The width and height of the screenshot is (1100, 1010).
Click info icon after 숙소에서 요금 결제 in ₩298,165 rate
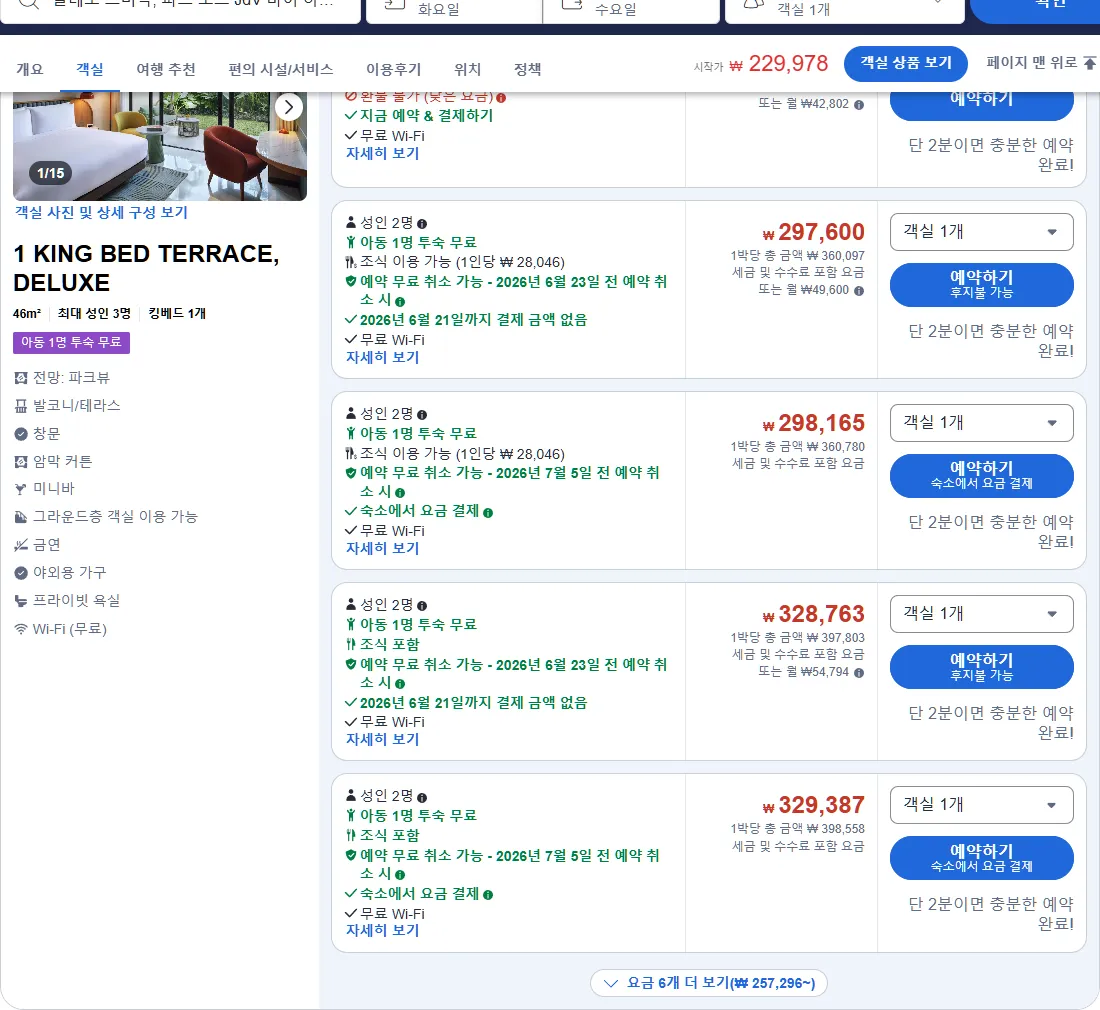point(488,513)
